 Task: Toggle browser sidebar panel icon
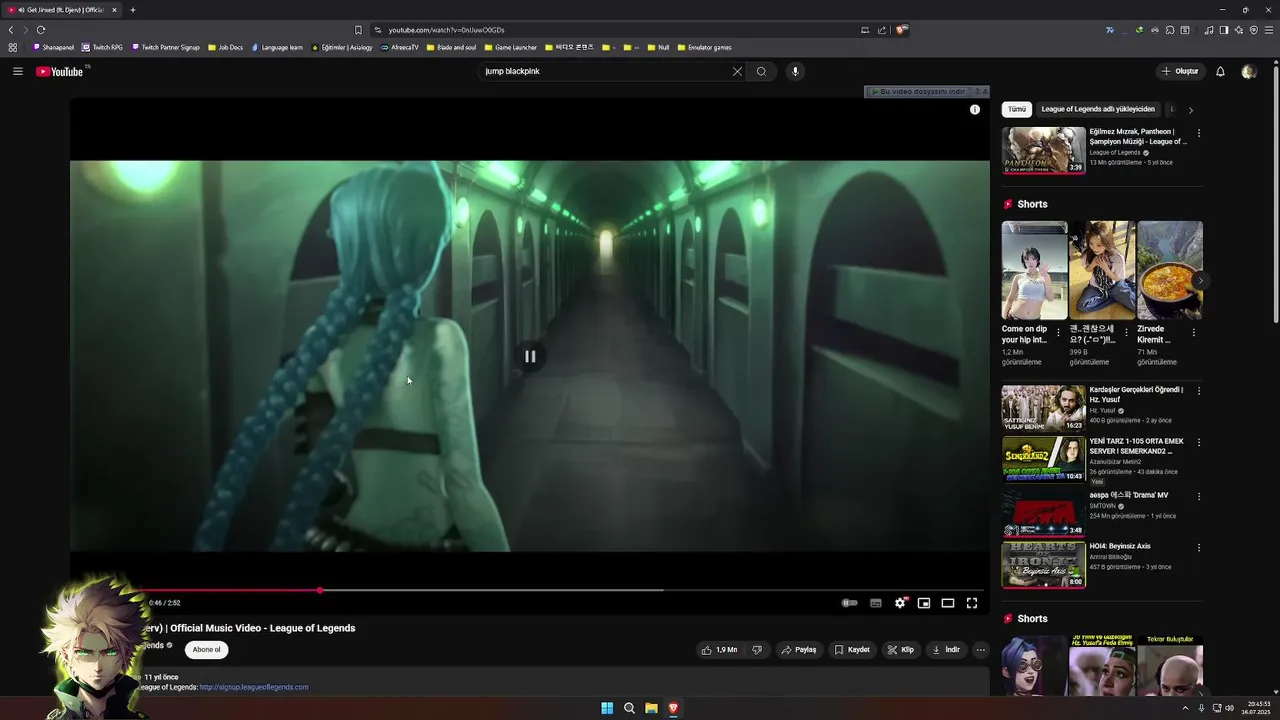tap(1223, 30)
